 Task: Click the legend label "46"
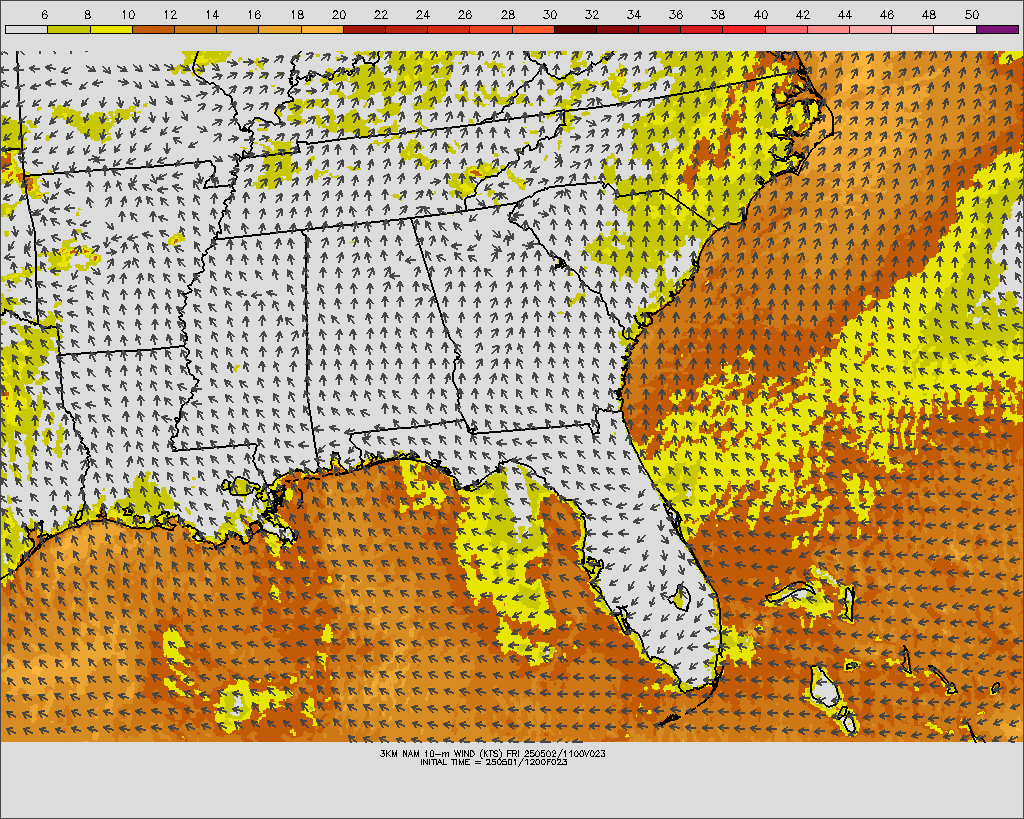886,14
